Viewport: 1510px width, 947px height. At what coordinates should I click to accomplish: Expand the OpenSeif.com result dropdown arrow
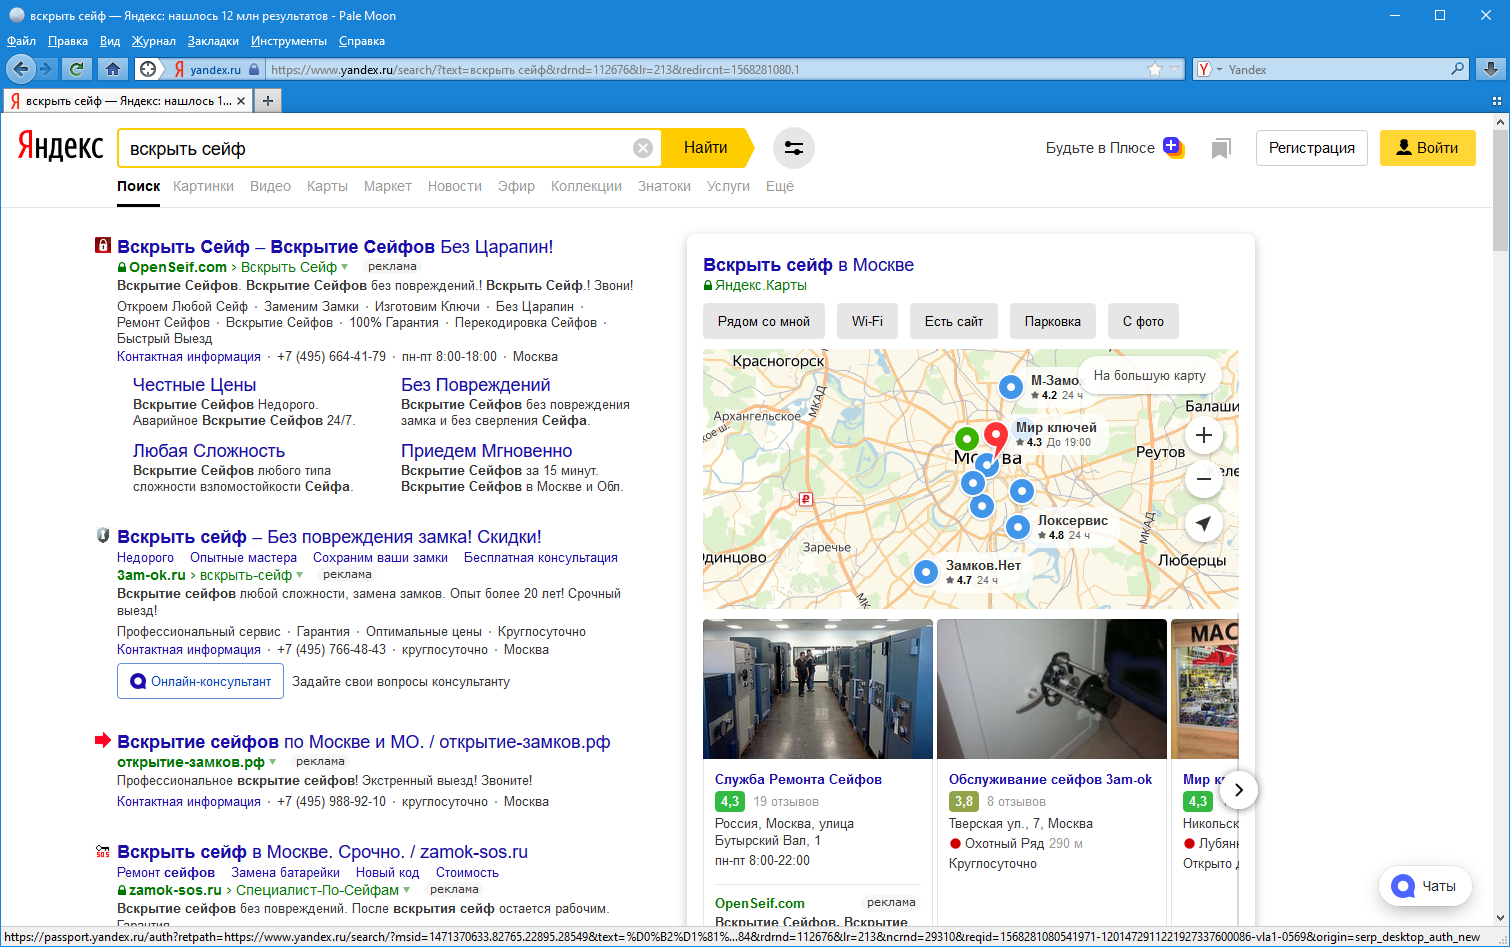pos(345,267)
